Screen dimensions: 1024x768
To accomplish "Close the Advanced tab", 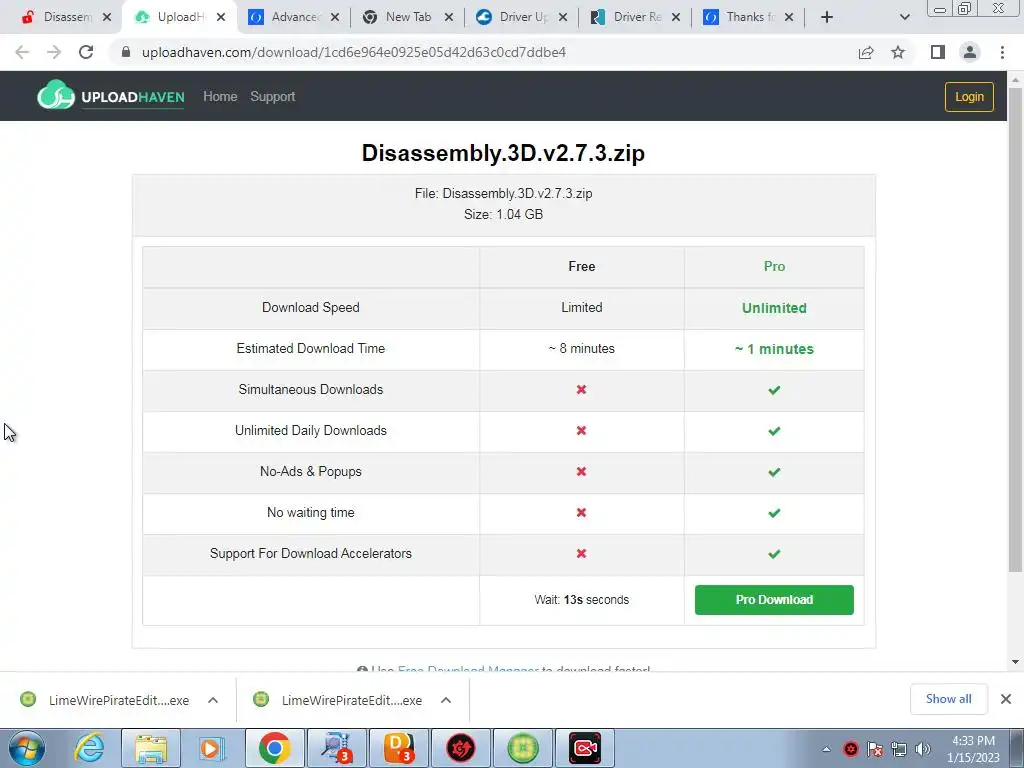I will click(x=335, y=17).
